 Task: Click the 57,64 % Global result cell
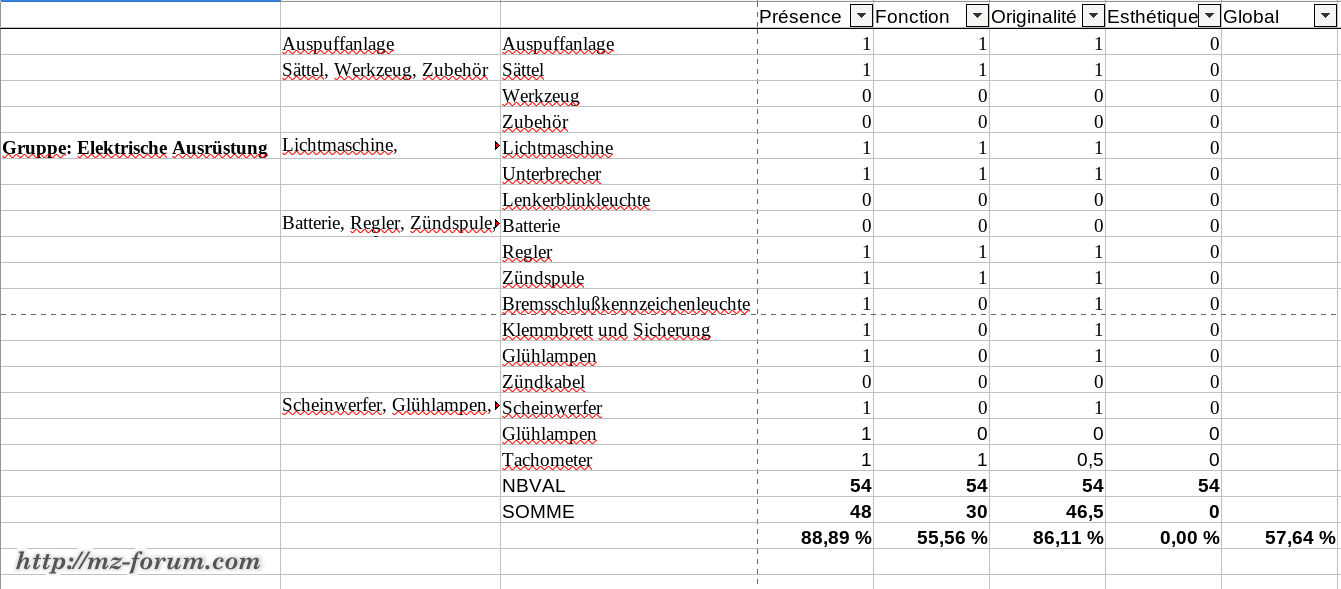click(x=1299, y=538)
